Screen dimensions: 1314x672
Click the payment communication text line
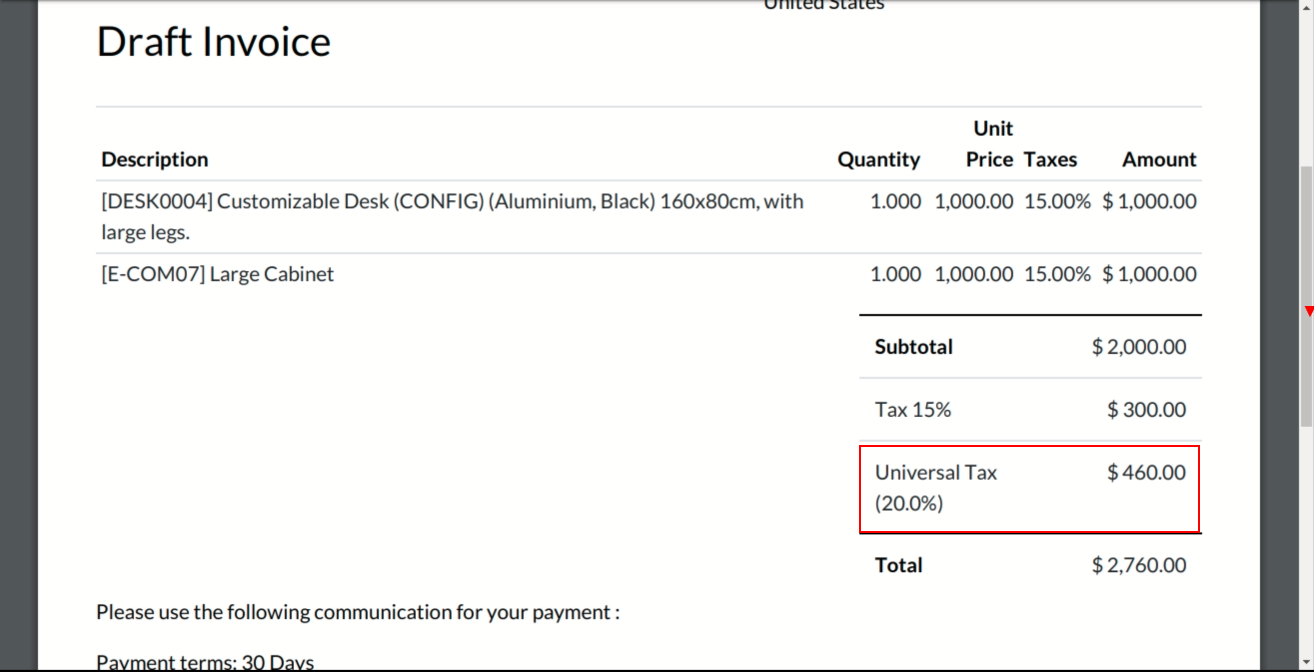click(358, 612)
